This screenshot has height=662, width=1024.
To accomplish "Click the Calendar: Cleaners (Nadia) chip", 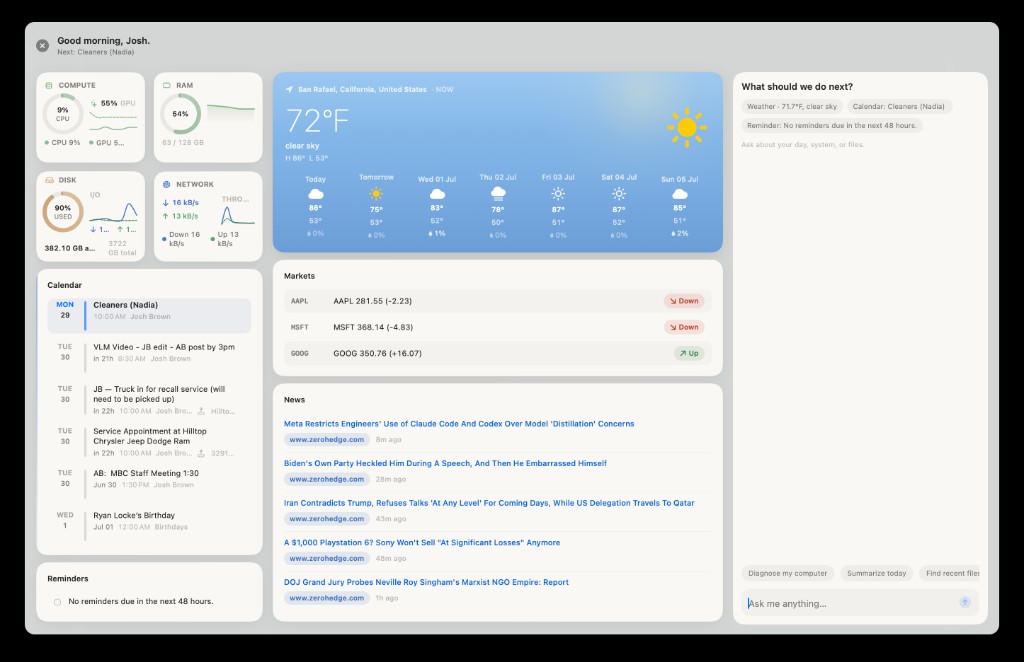I will 899,106.
